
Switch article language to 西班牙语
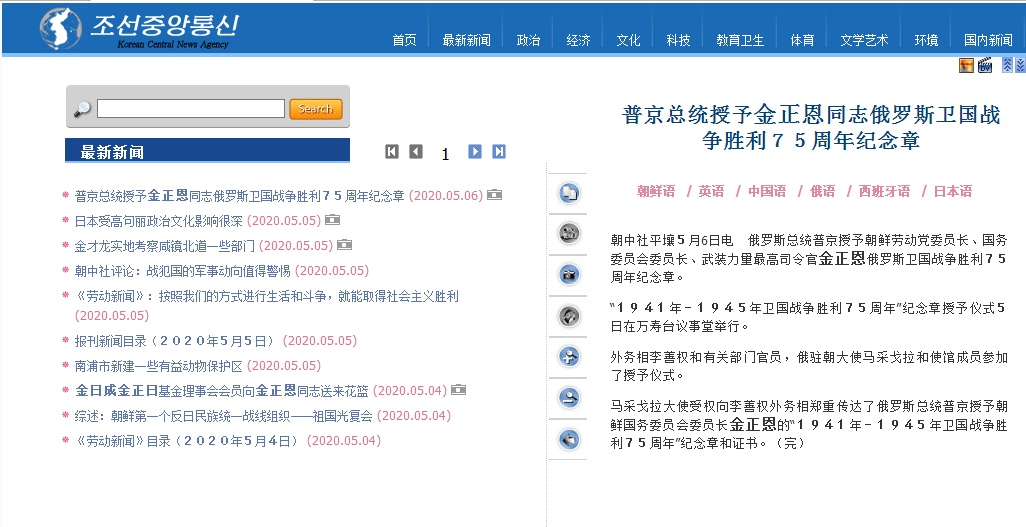point(884,191)
